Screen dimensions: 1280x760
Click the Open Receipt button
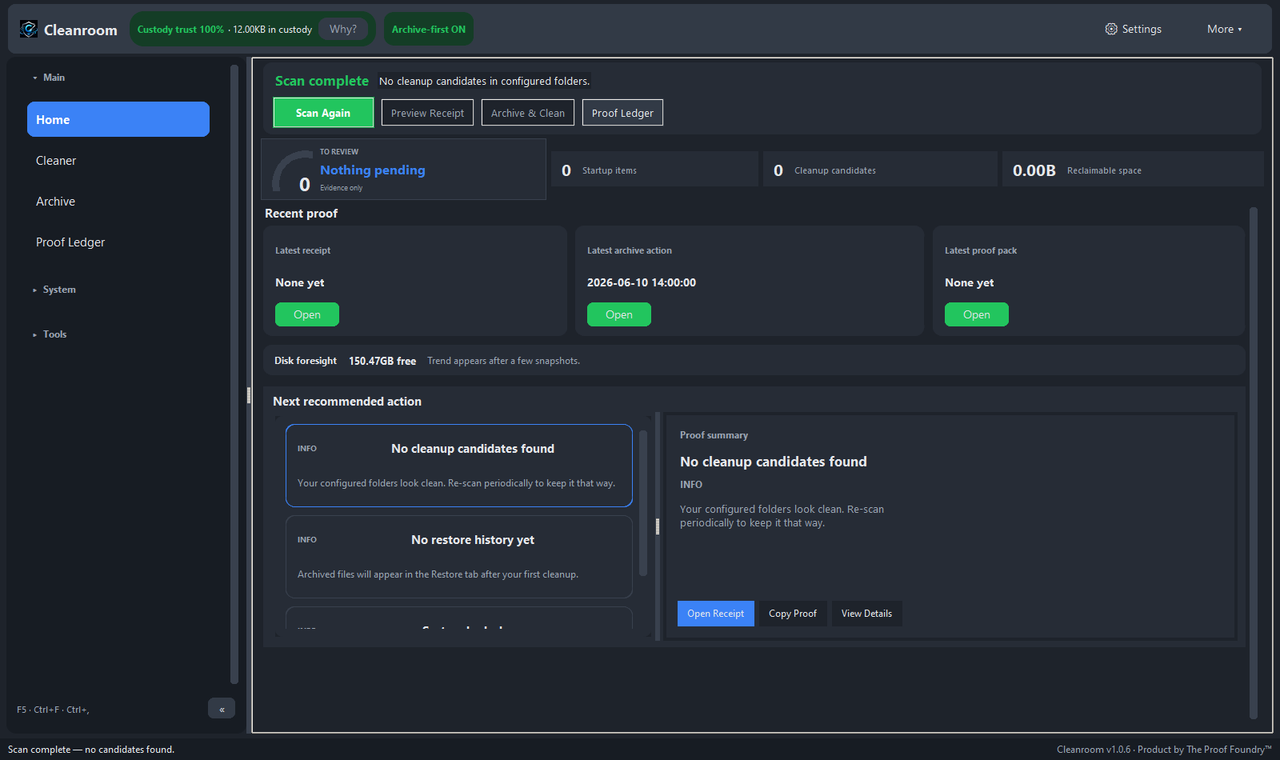(x=715, y=613)
